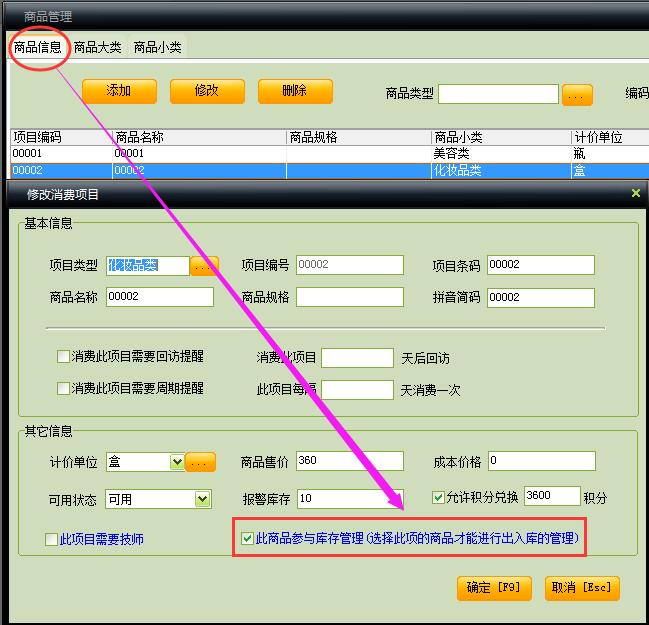The width and height of the screenshot is (649, 625).
Task: Edit the 商品规格 field in dialog
Action: tap(350, 297)
